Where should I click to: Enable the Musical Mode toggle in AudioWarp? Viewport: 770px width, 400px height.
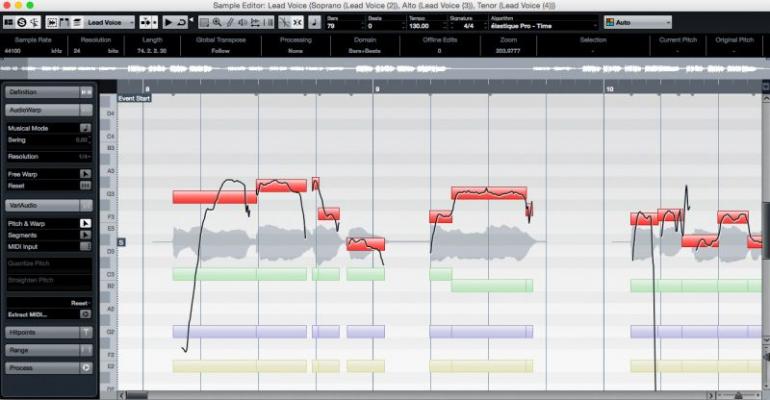coord(85,128)
